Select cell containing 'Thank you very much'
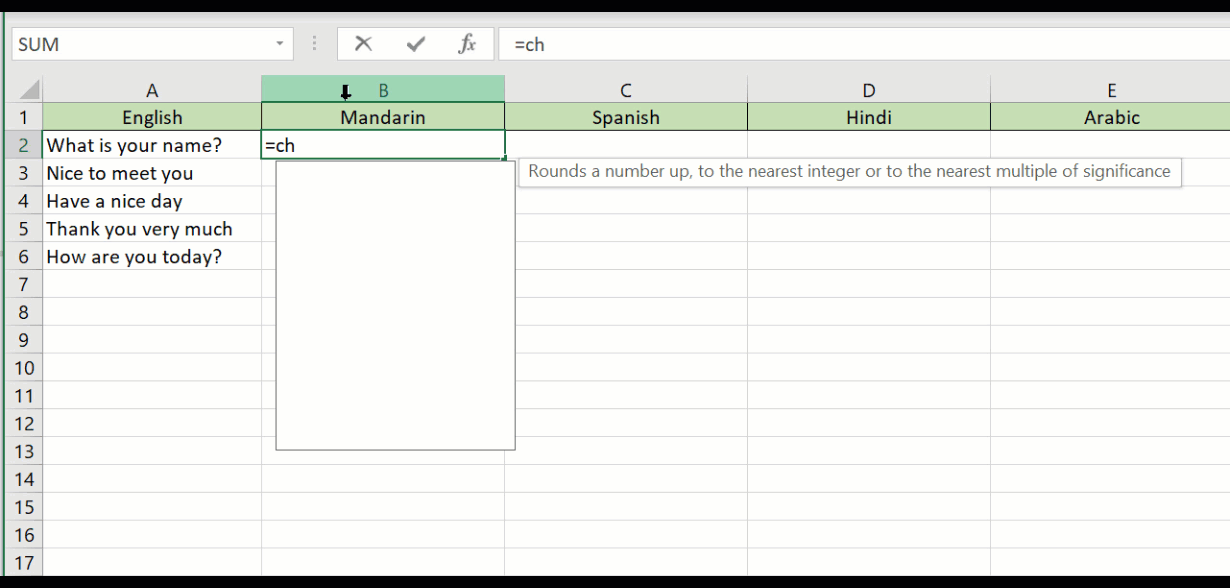This screenshot has width=1230, height=588. pos(152,229)
